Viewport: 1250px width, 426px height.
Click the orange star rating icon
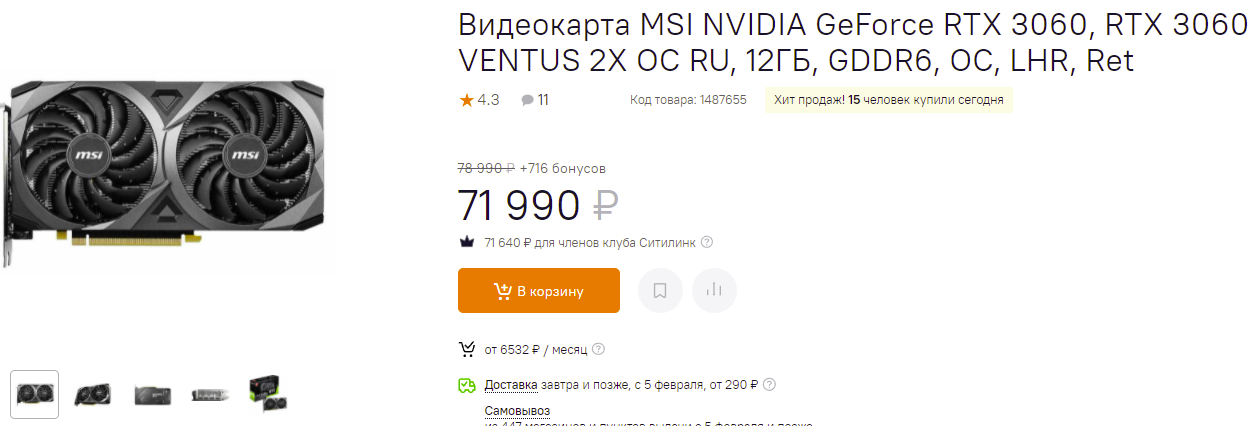pos(466,100)
